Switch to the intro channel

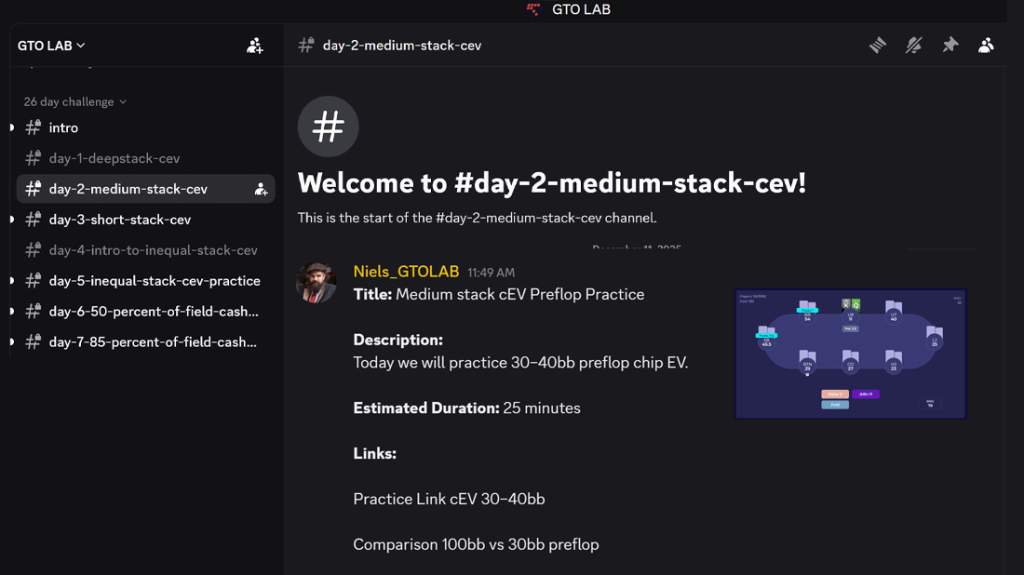[x=63, y=128]
